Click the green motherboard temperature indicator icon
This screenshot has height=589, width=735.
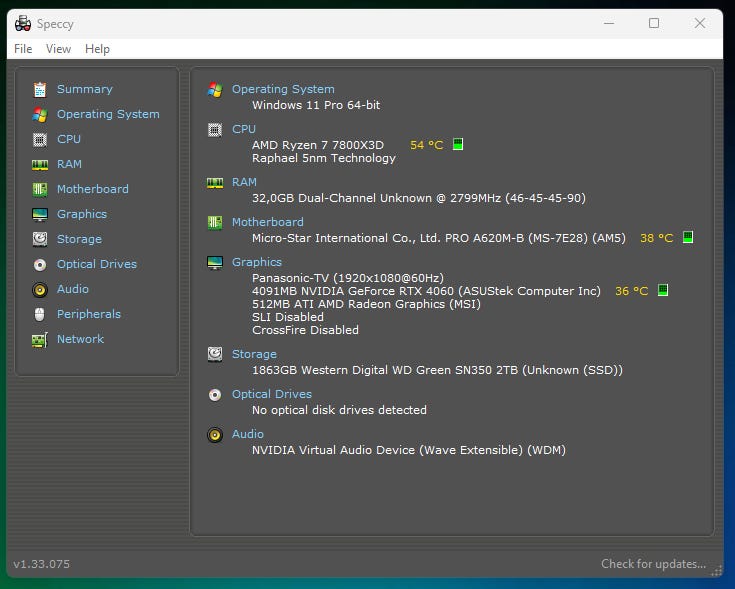pyautogui.click(x=688, y=237)
